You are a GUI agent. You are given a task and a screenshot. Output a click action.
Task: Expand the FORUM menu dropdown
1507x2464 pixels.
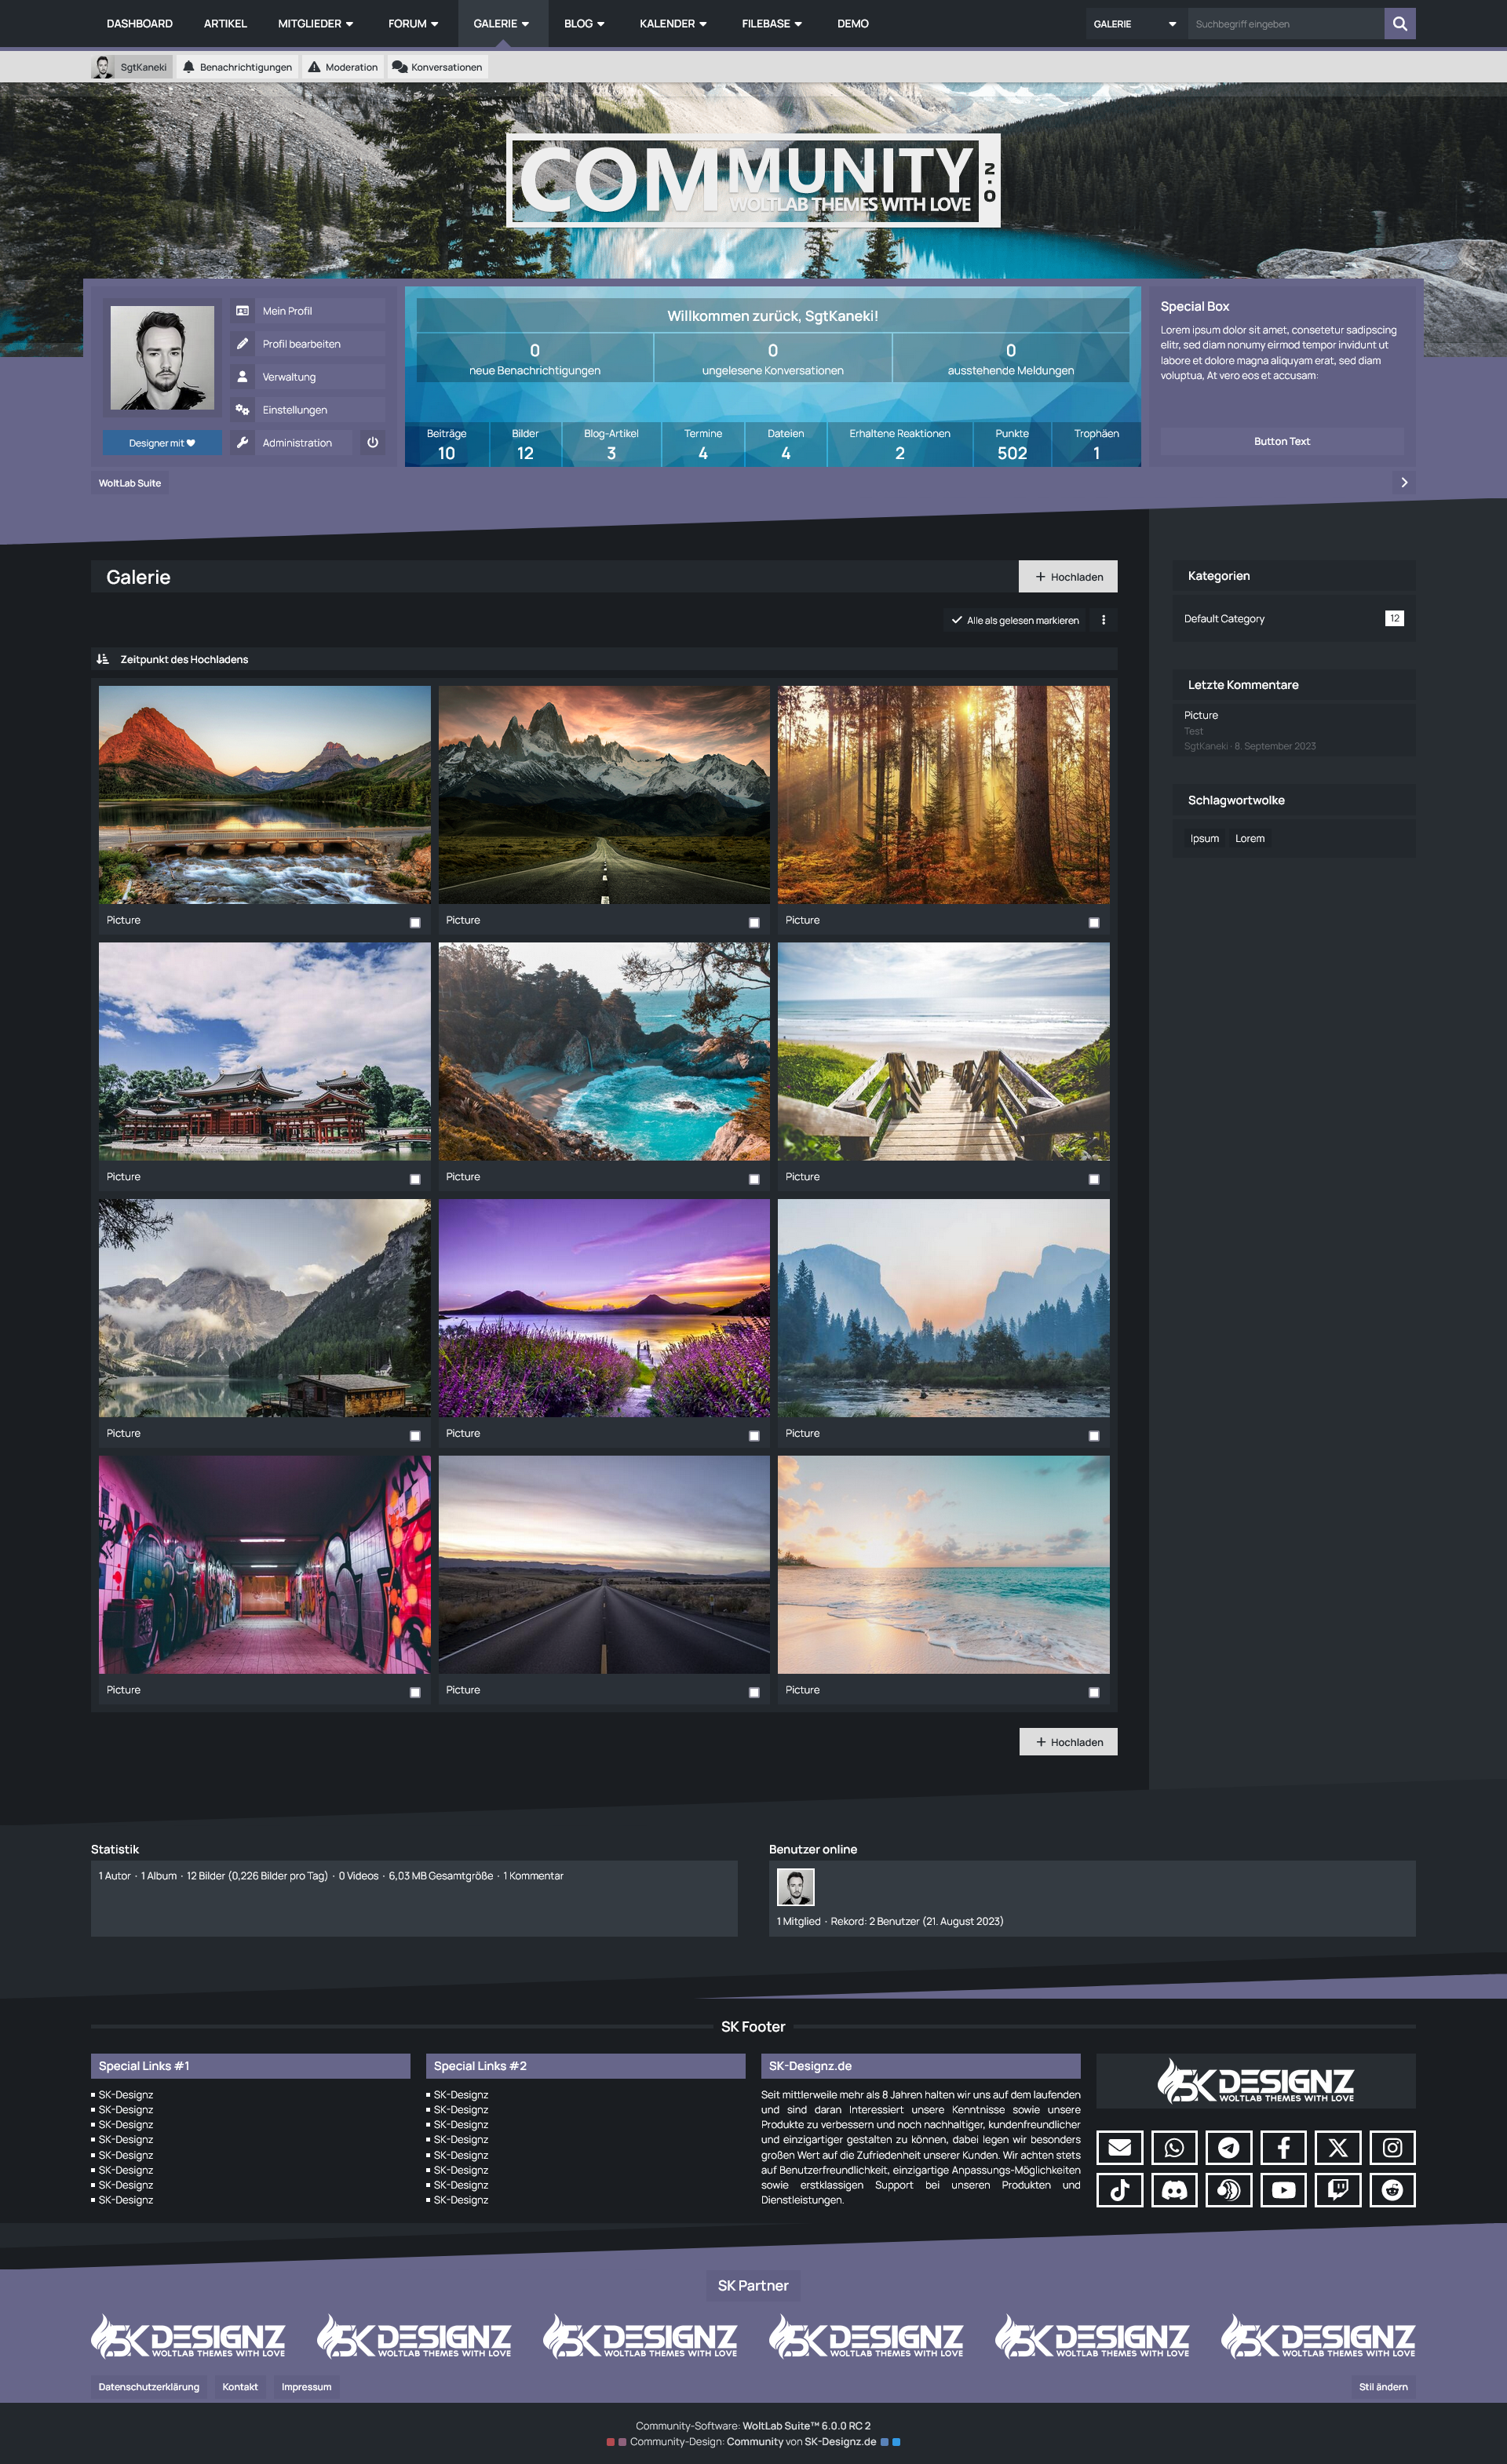coord(413,24)
